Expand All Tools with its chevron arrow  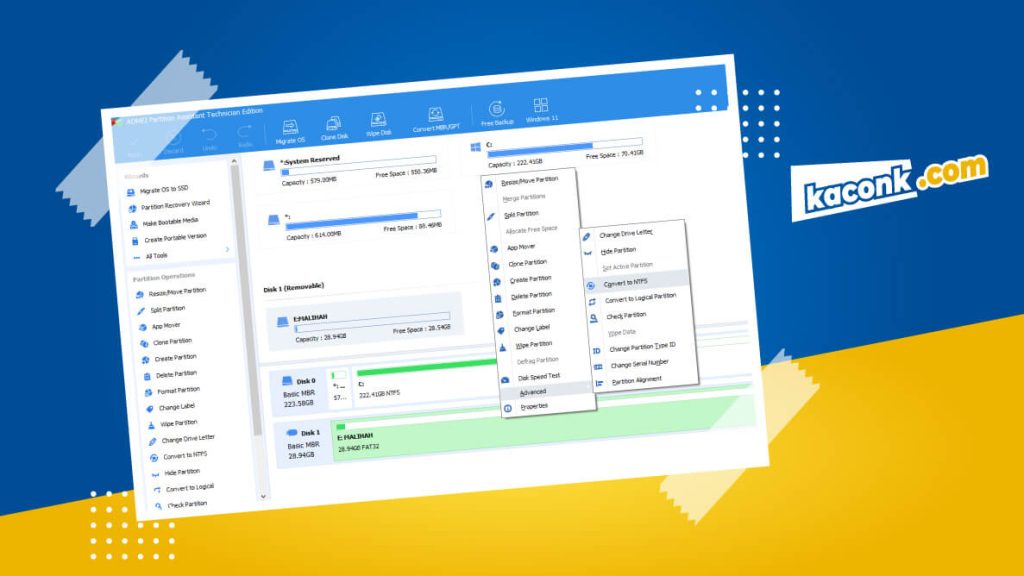(x=227, y=249)
